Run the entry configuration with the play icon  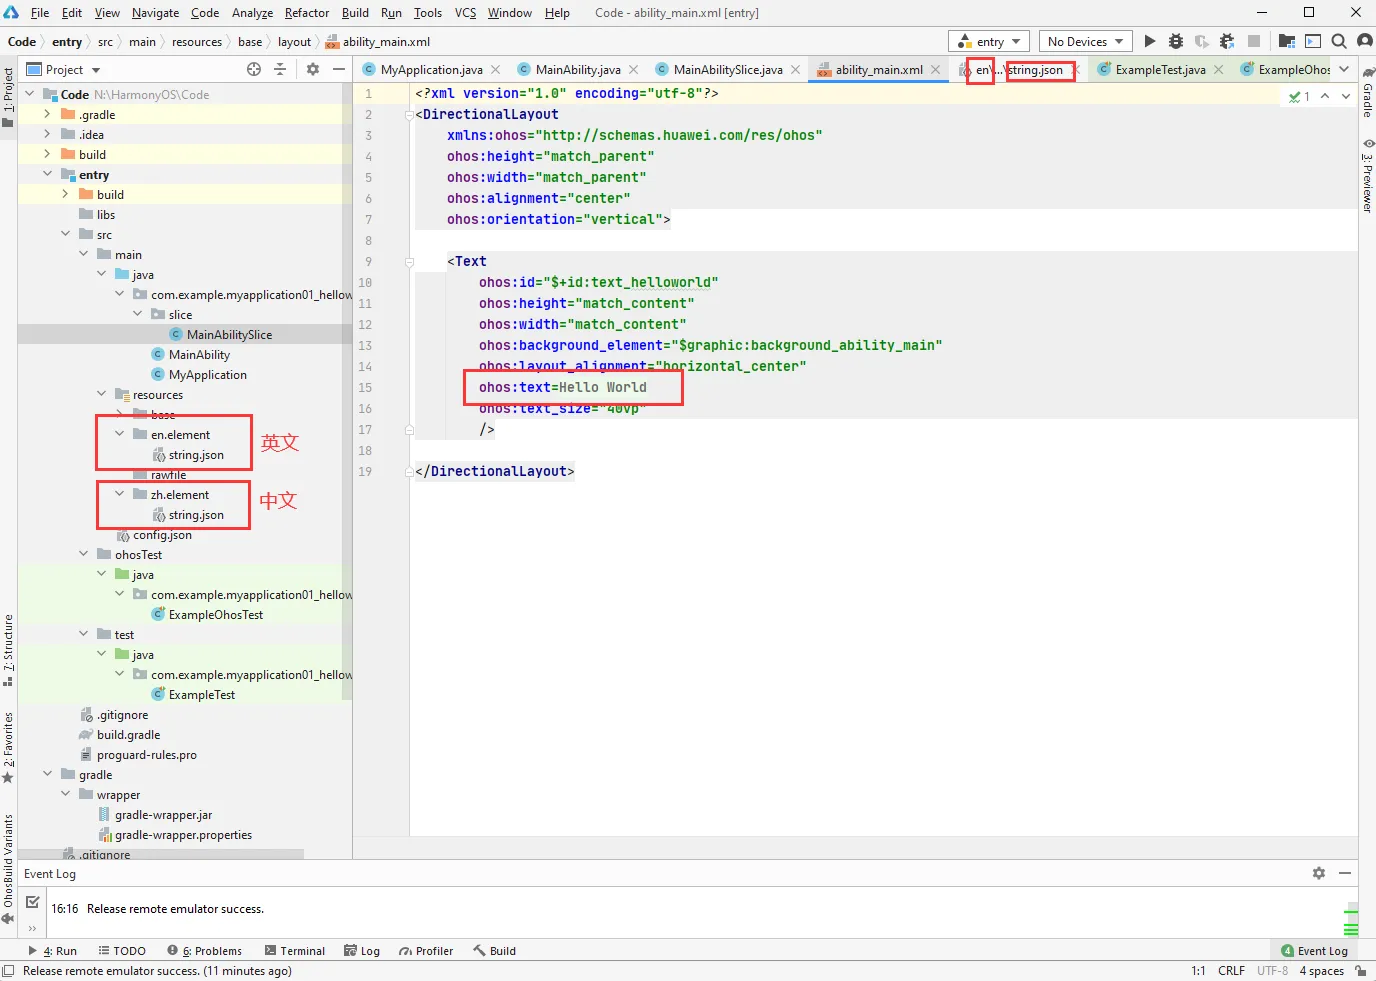pos(1150,41)
